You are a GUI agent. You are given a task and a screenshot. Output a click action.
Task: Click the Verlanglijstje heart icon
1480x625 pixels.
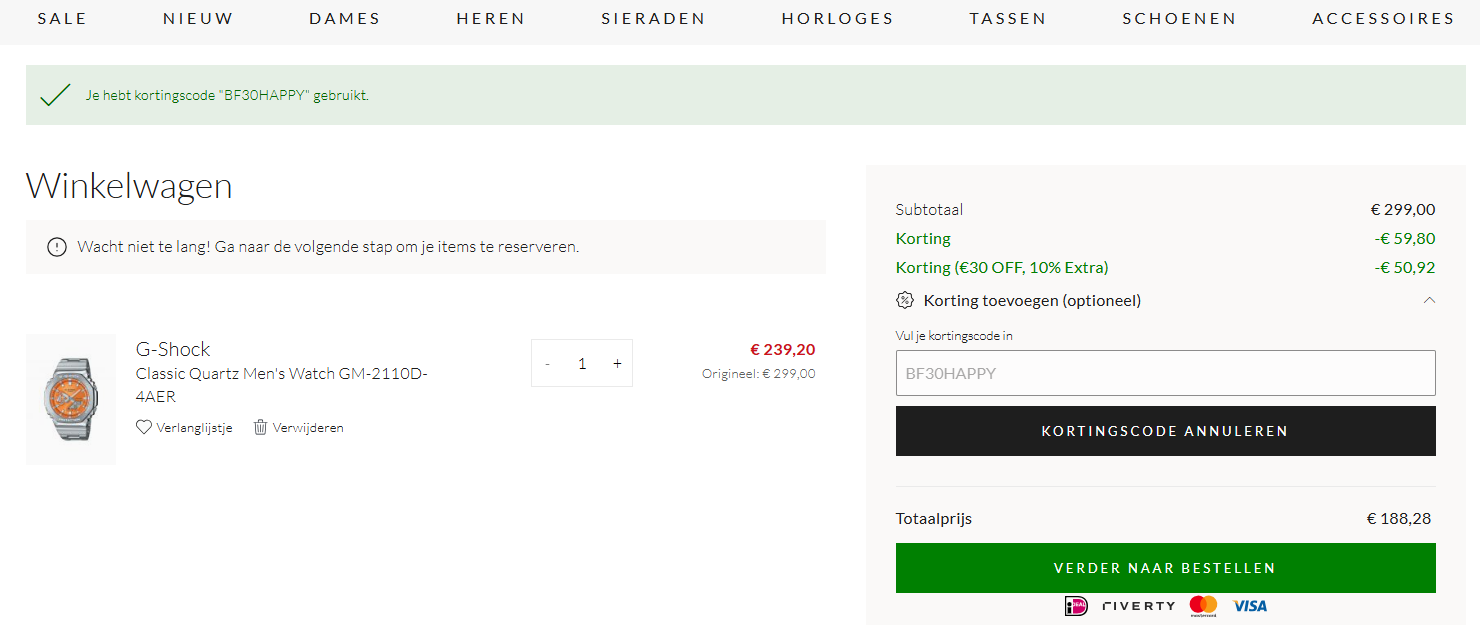(144, 427)
